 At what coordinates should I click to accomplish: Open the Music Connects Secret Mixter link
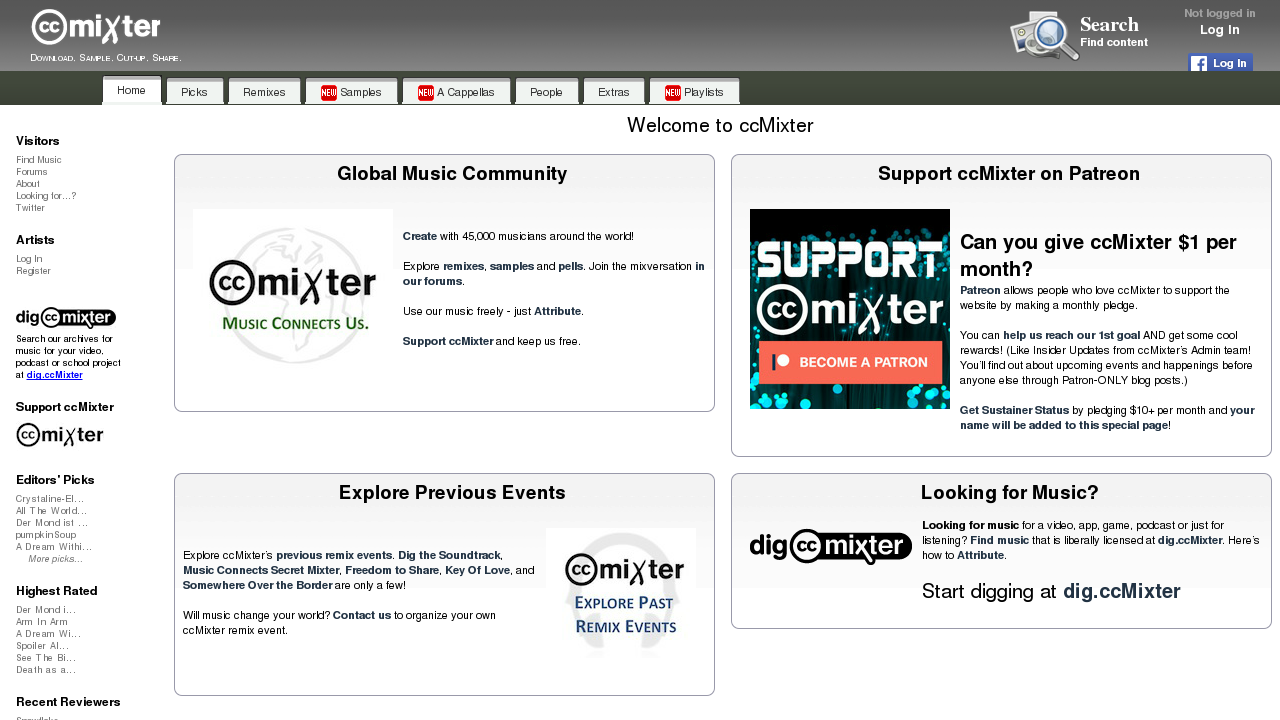coord(261,570)
